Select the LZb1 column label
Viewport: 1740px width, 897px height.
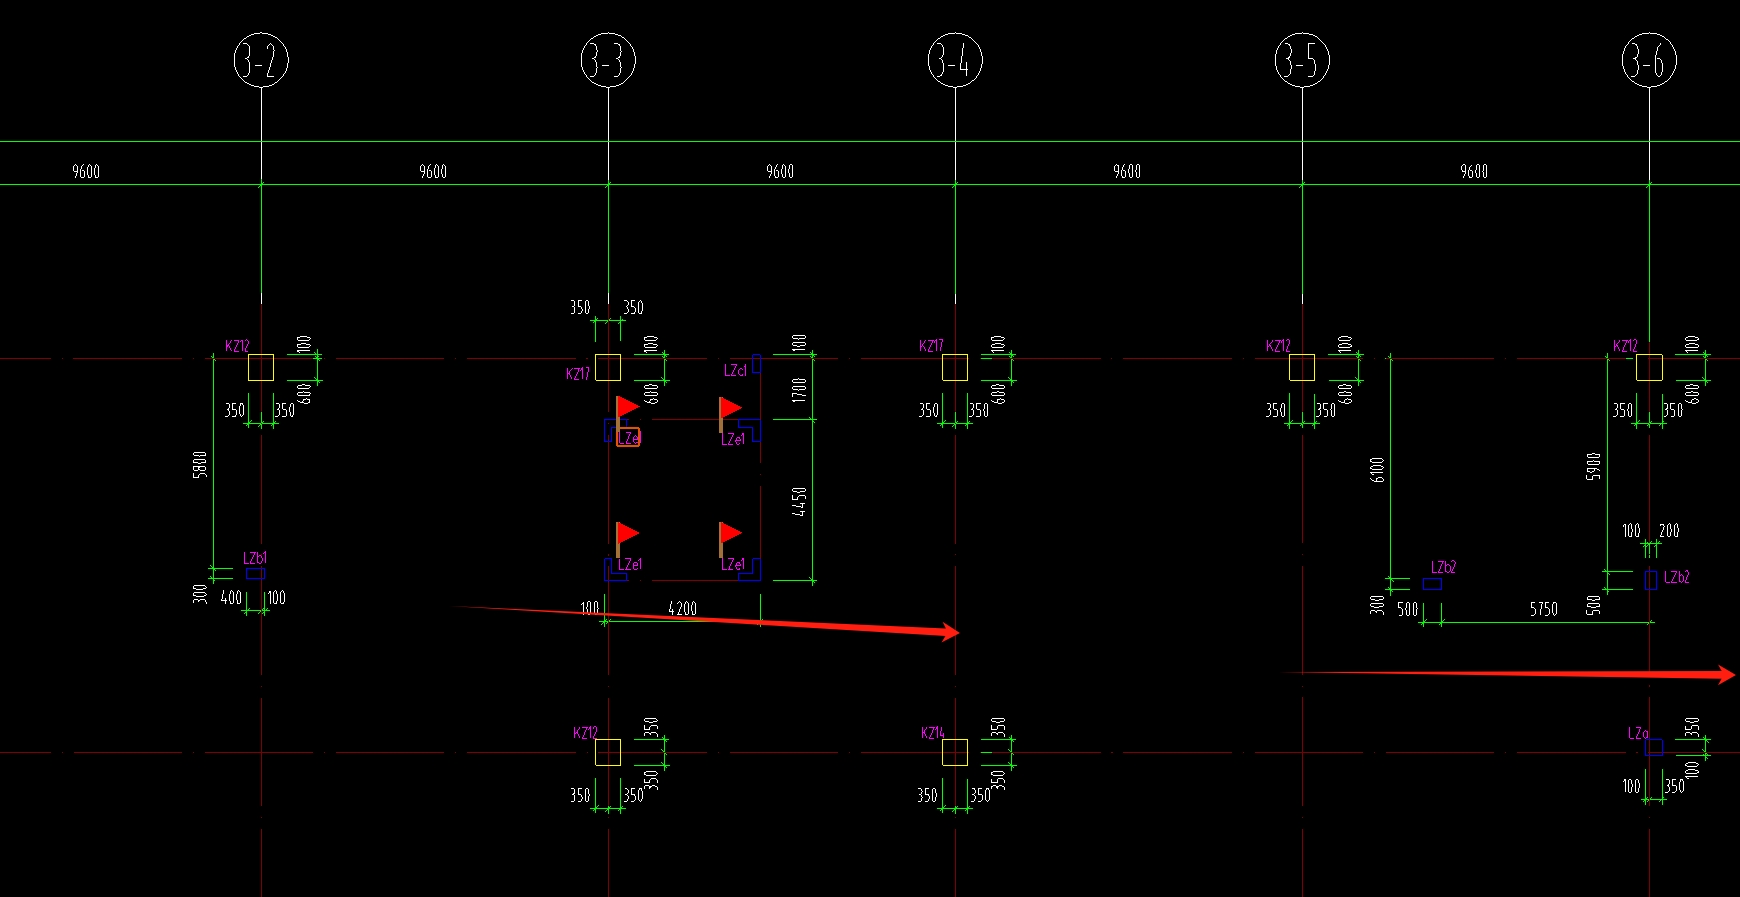[x=255, y=558]
